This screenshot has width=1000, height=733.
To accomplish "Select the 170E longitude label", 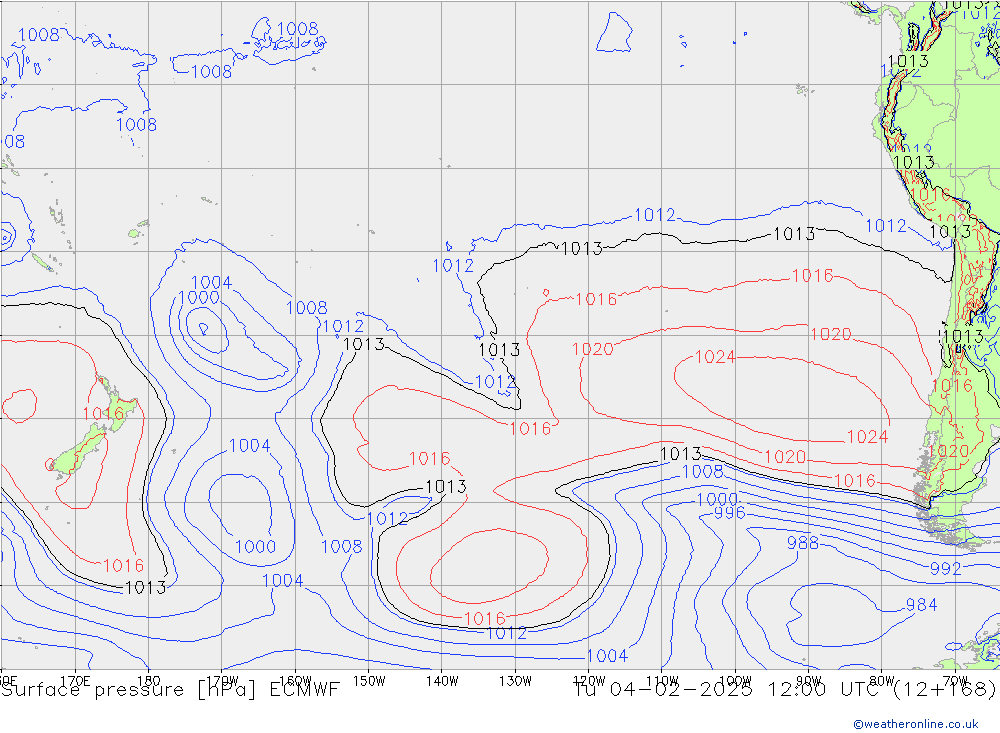I will [x=75, y=680].
